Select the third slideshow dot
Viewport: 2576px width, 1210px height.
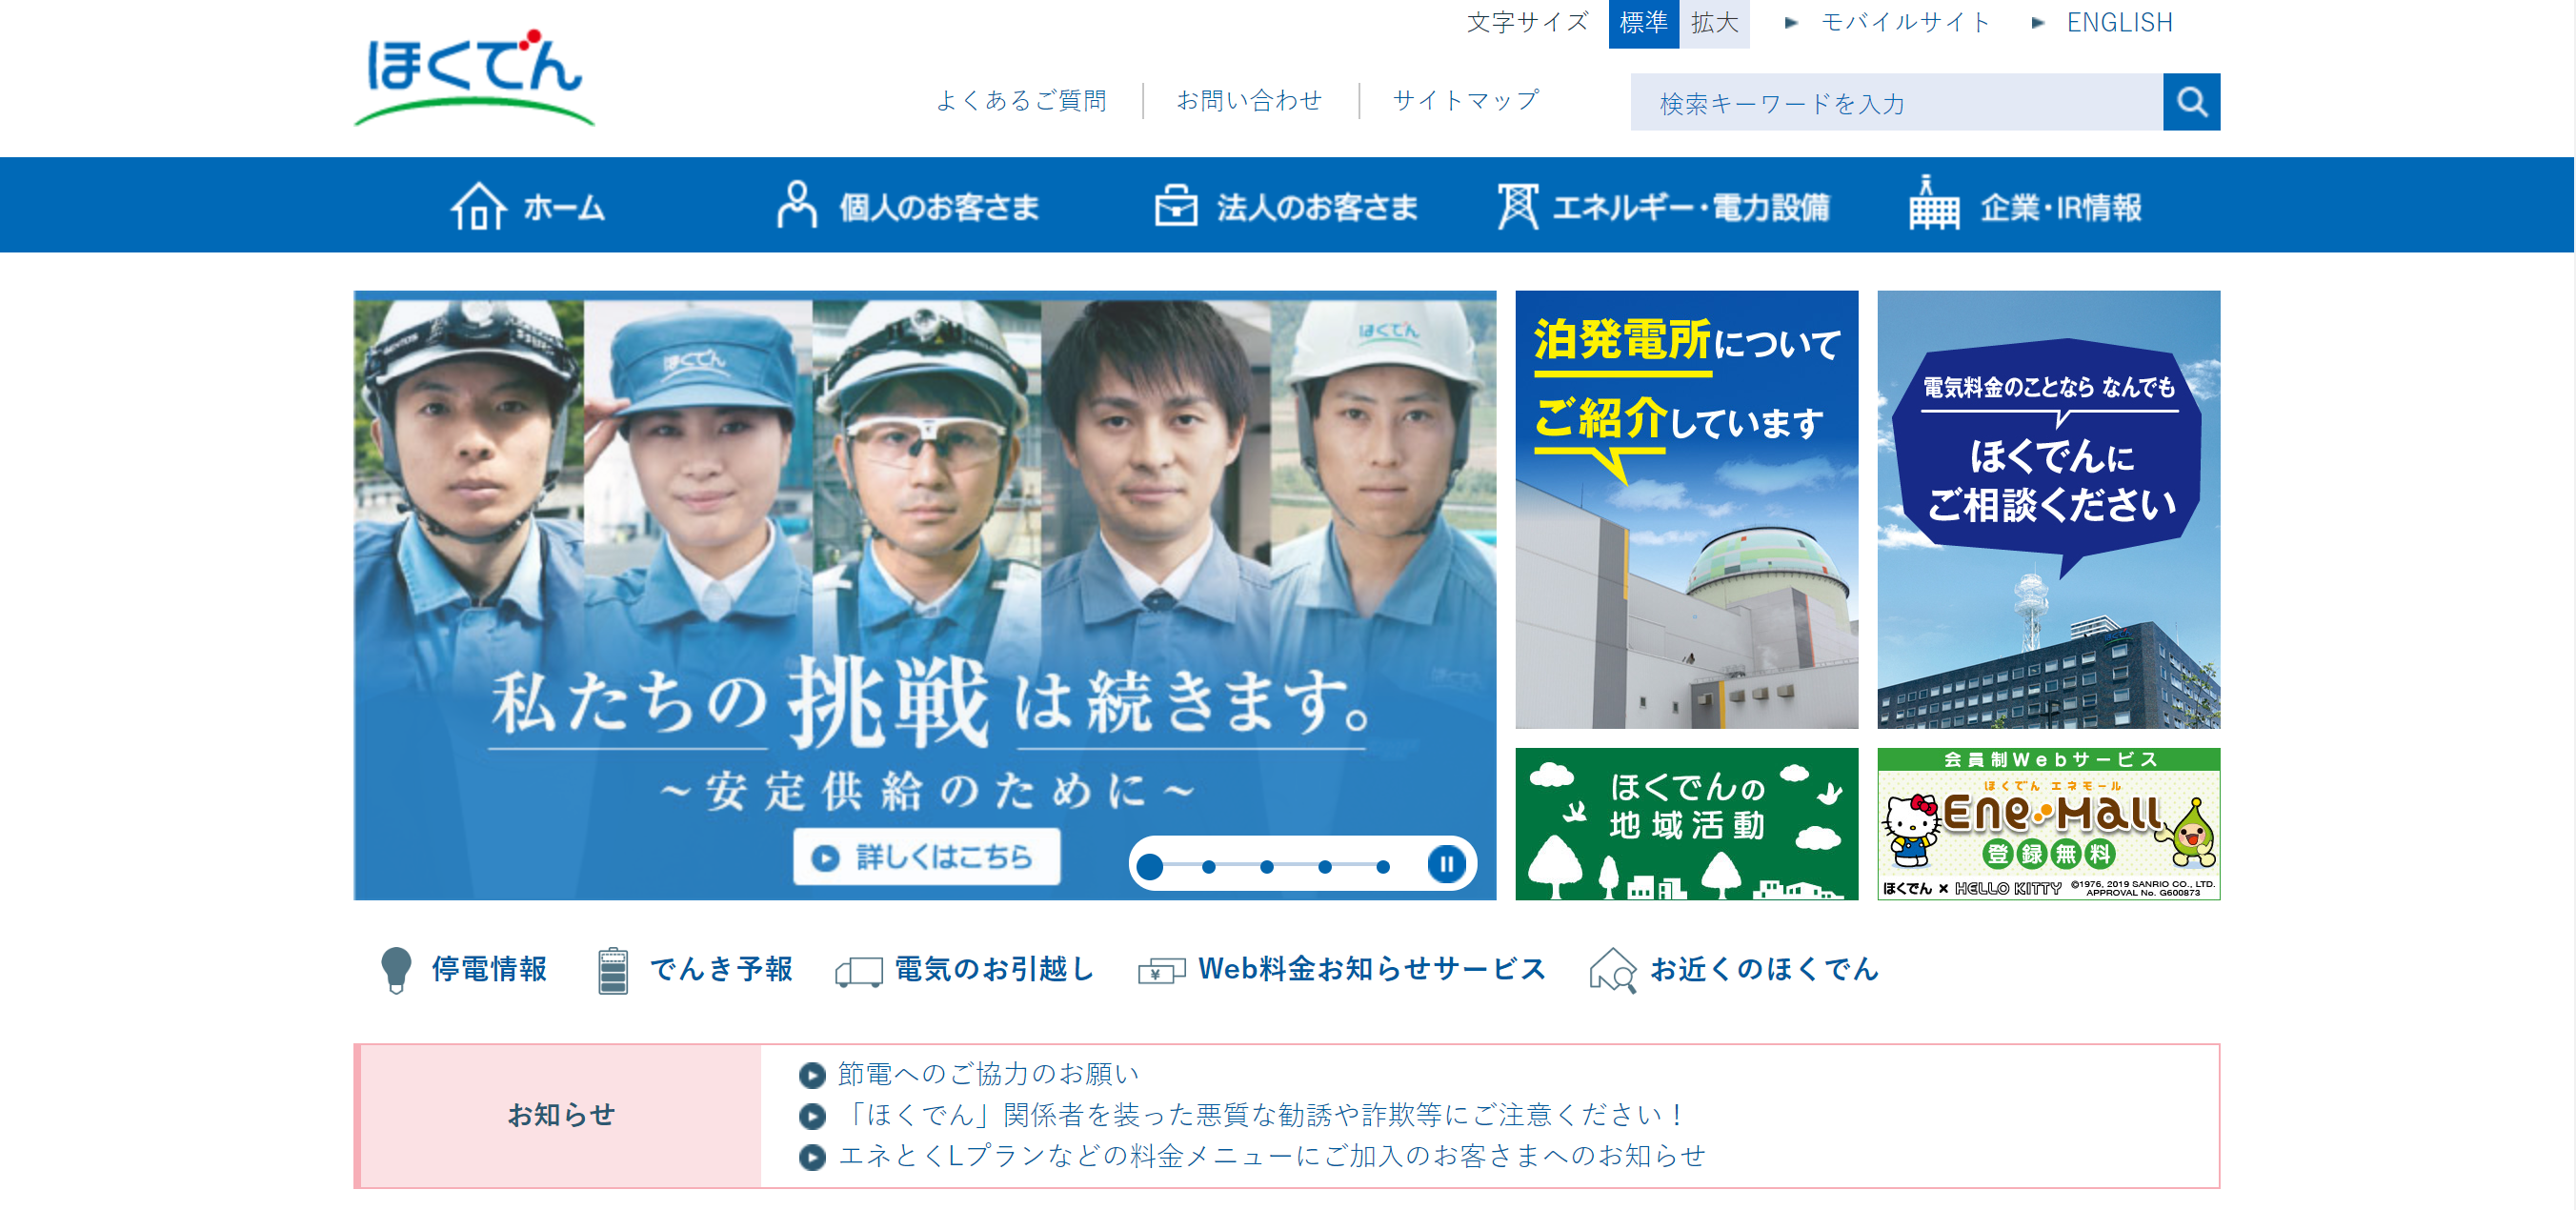(1267, 867)
